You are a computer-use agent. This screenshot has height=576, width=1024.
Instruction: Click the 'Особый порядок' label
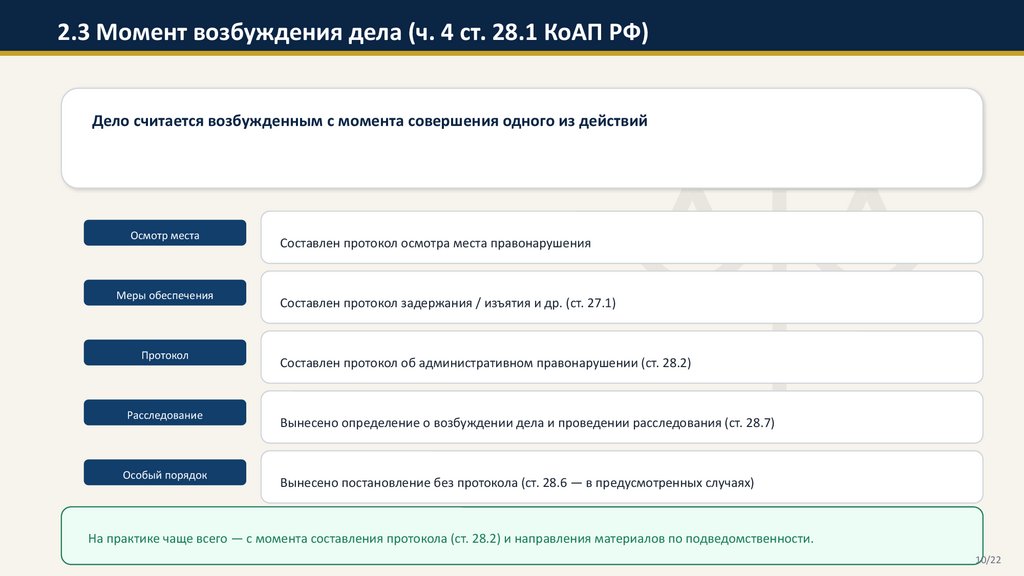(165, 473)
